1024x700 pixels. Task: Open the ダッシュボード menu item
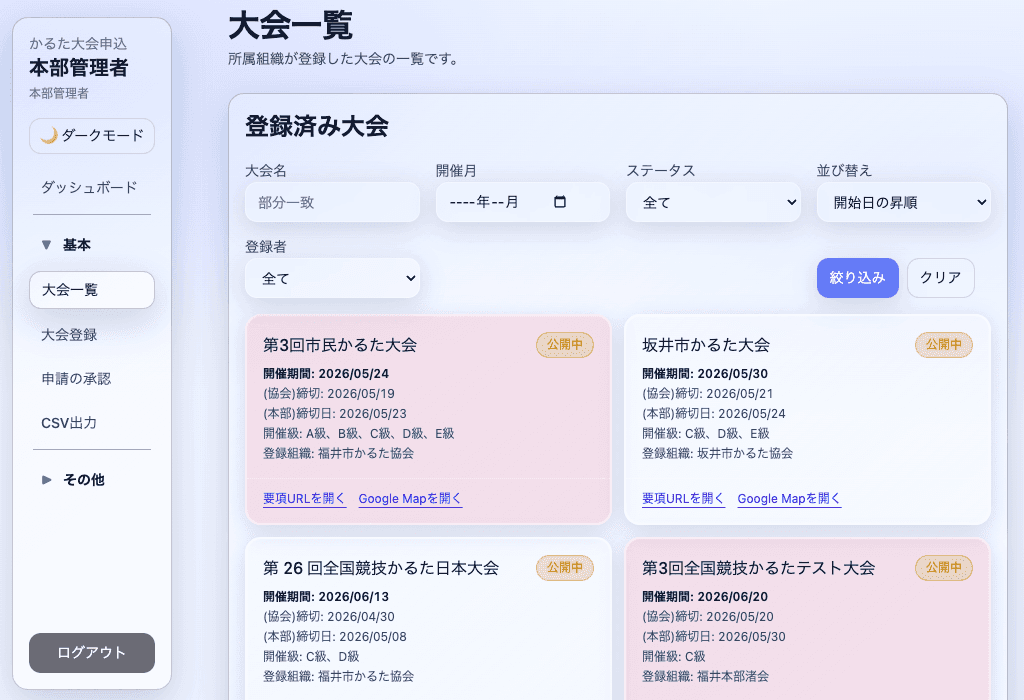(89, 187)
